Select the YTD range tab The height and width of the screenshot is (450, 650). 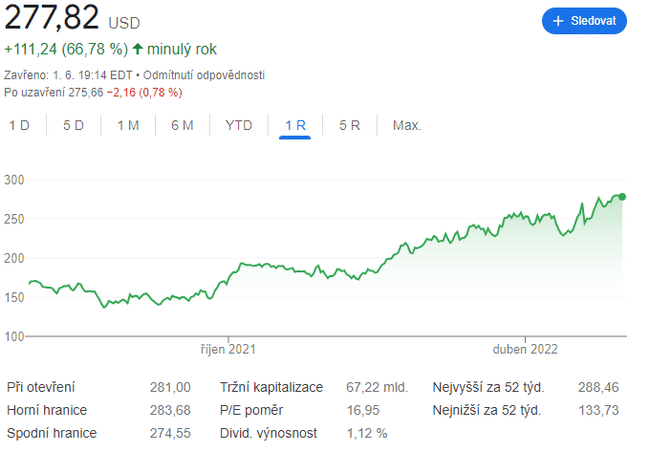click(239, 125)
